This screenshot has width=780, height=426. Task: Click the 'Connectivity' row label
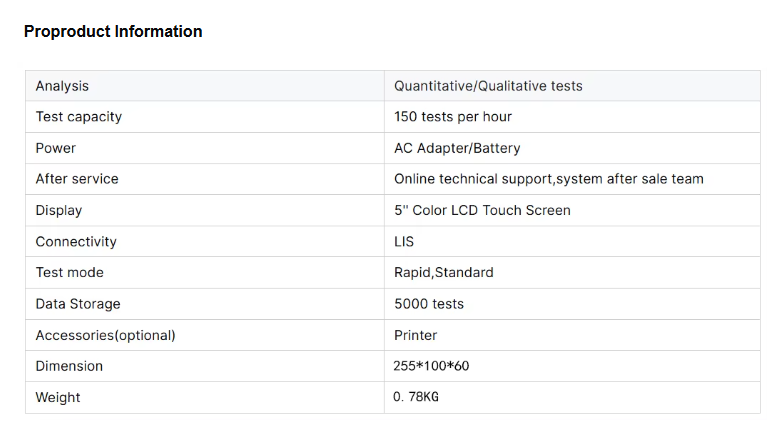click(76, 242)
